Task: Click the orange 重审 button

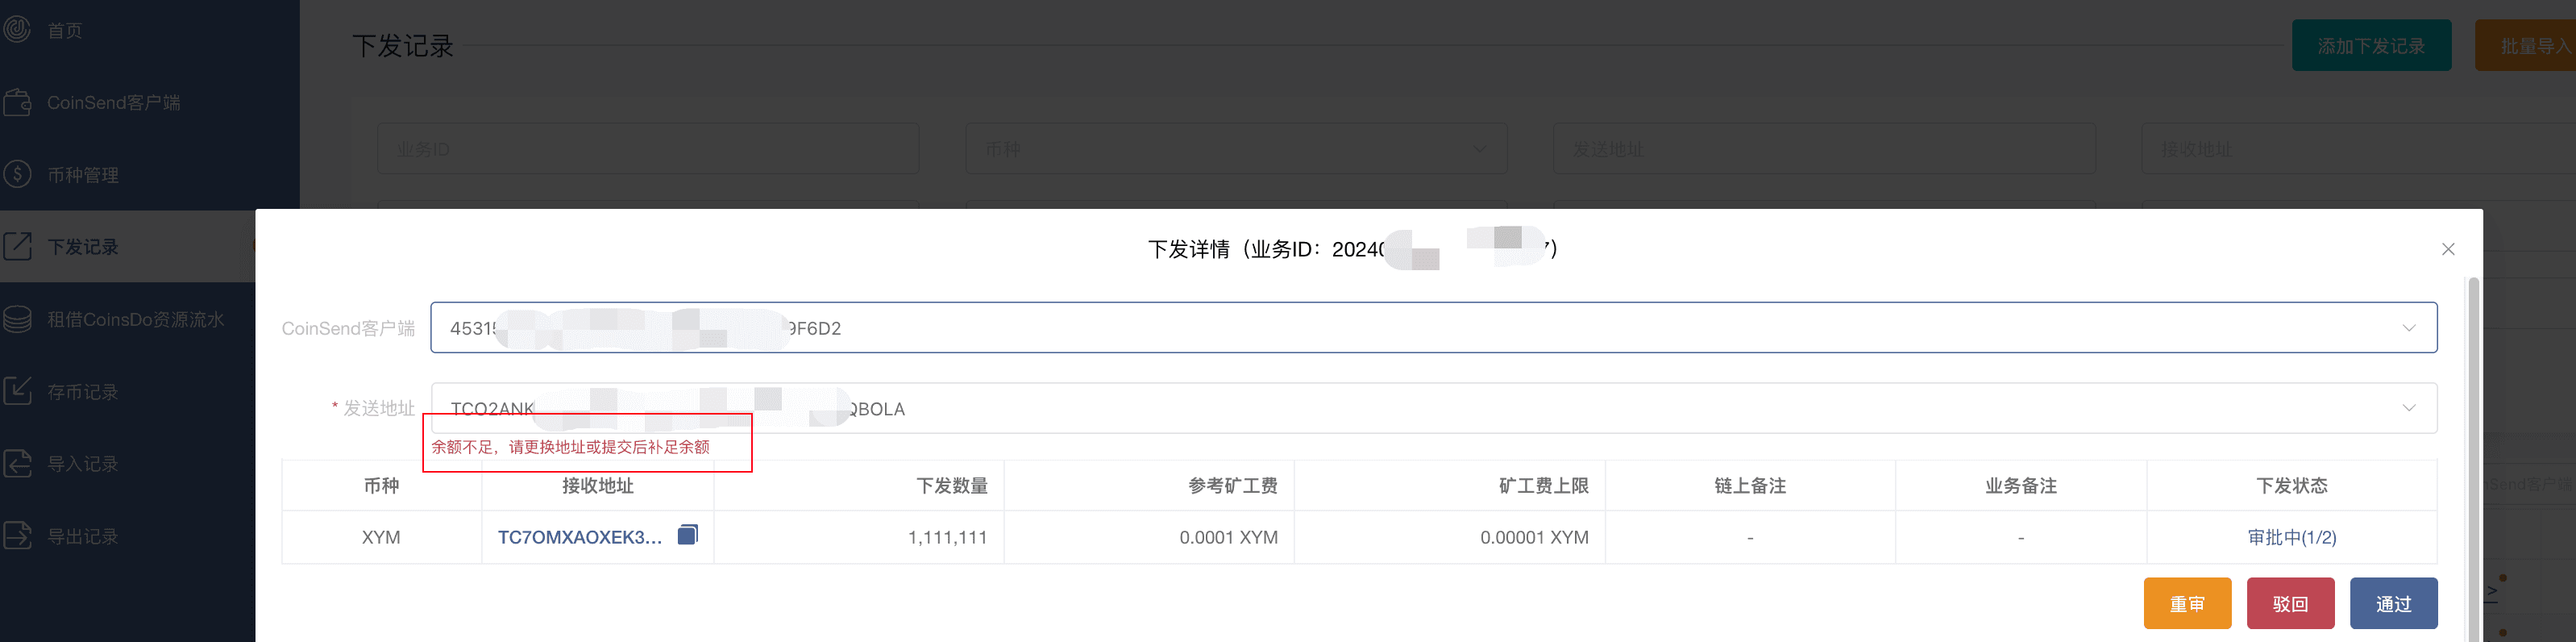Action: (x=2186, y=604)
